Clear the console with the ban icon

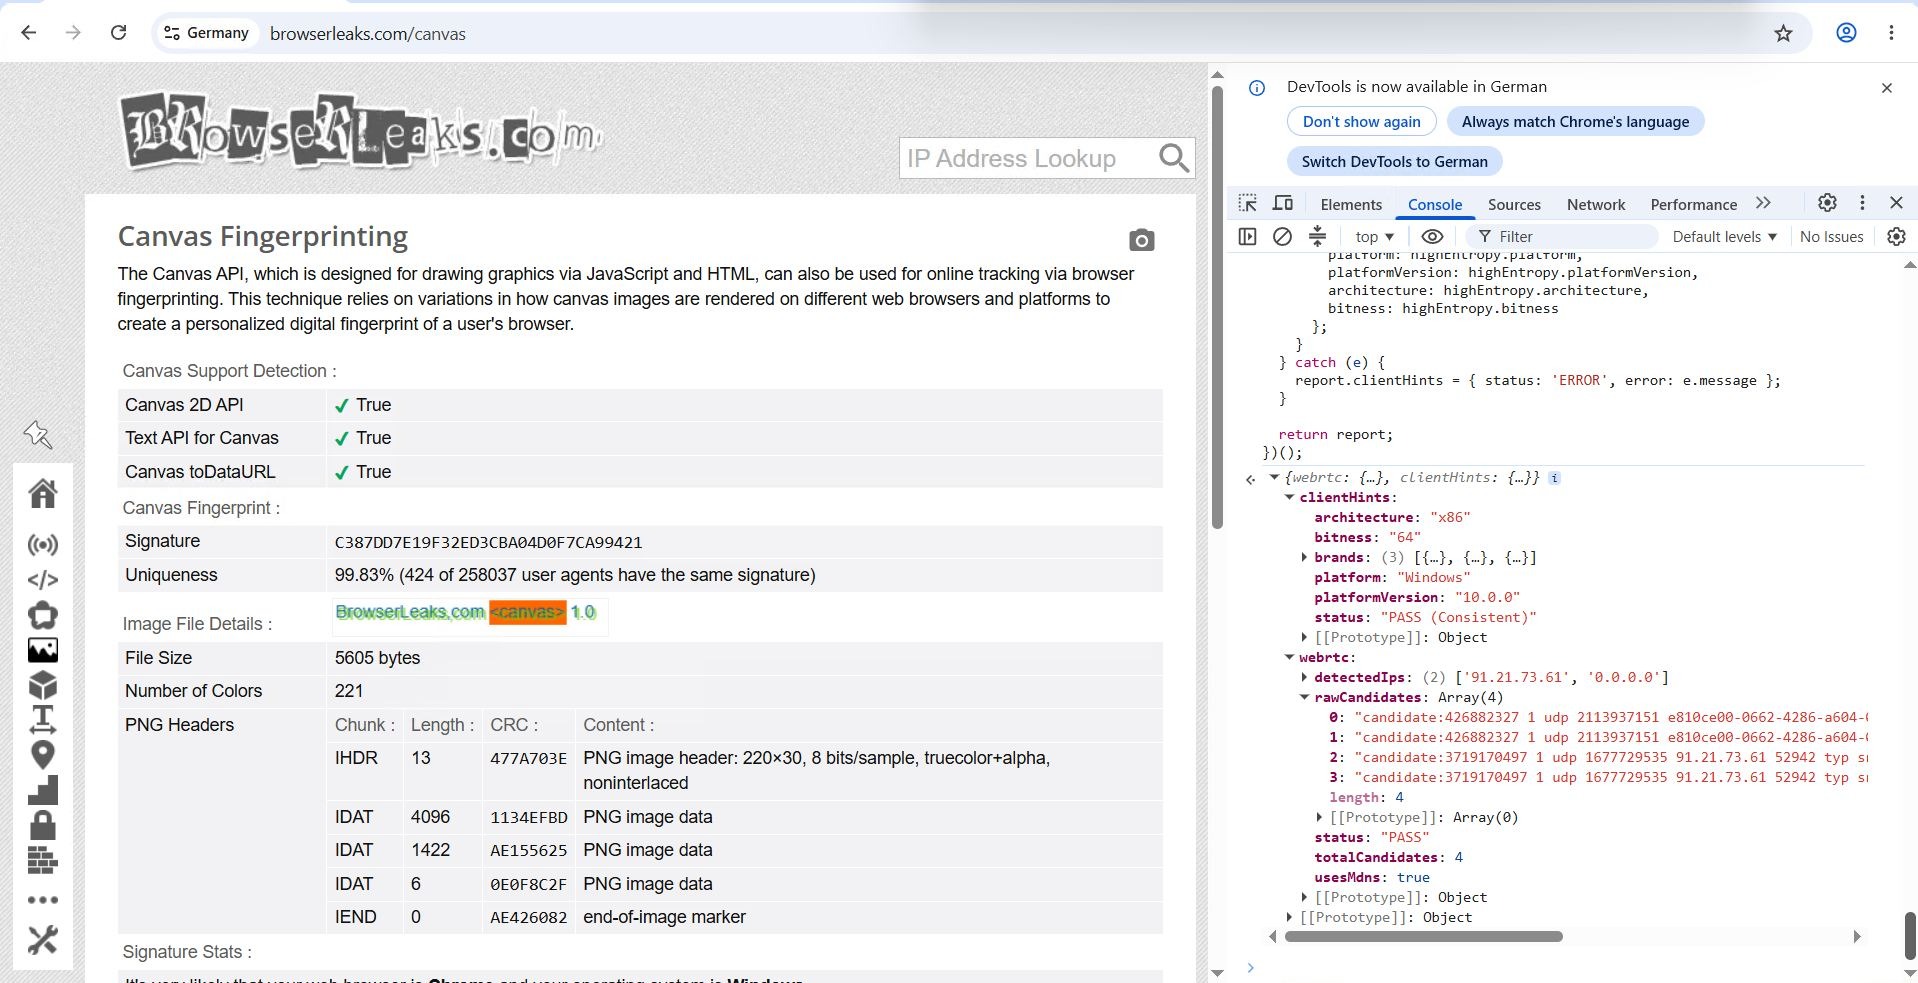1282,236
